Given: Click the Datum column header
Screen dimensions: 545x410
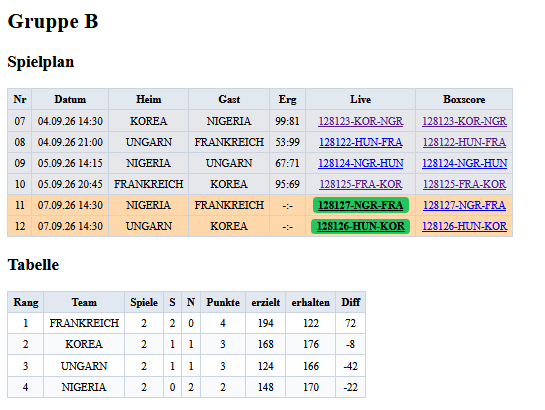Looking at the screenshot, I should (x=70, y=99).
